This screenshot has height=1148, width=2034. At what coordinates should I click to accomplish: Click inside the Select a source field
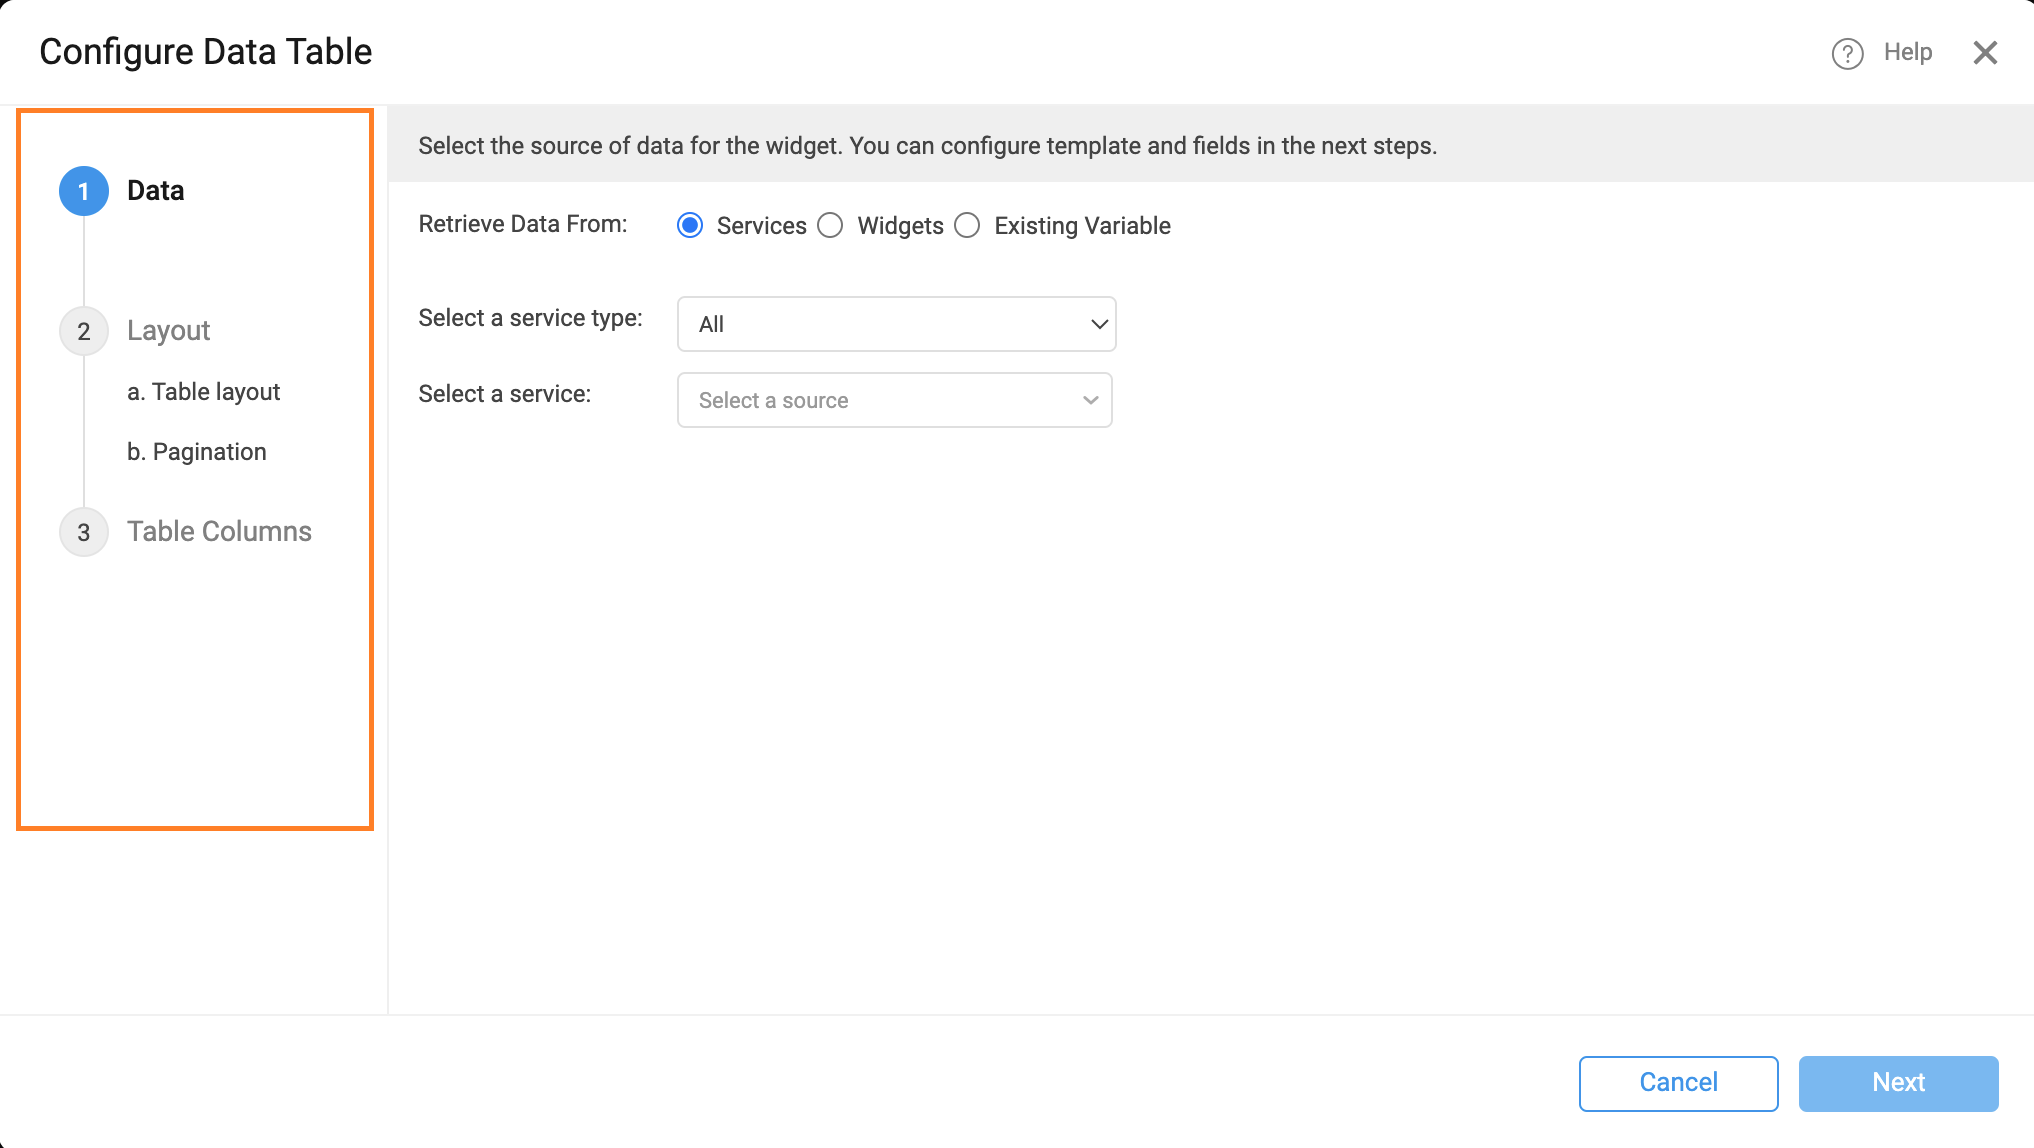click(x=860, y=400)
